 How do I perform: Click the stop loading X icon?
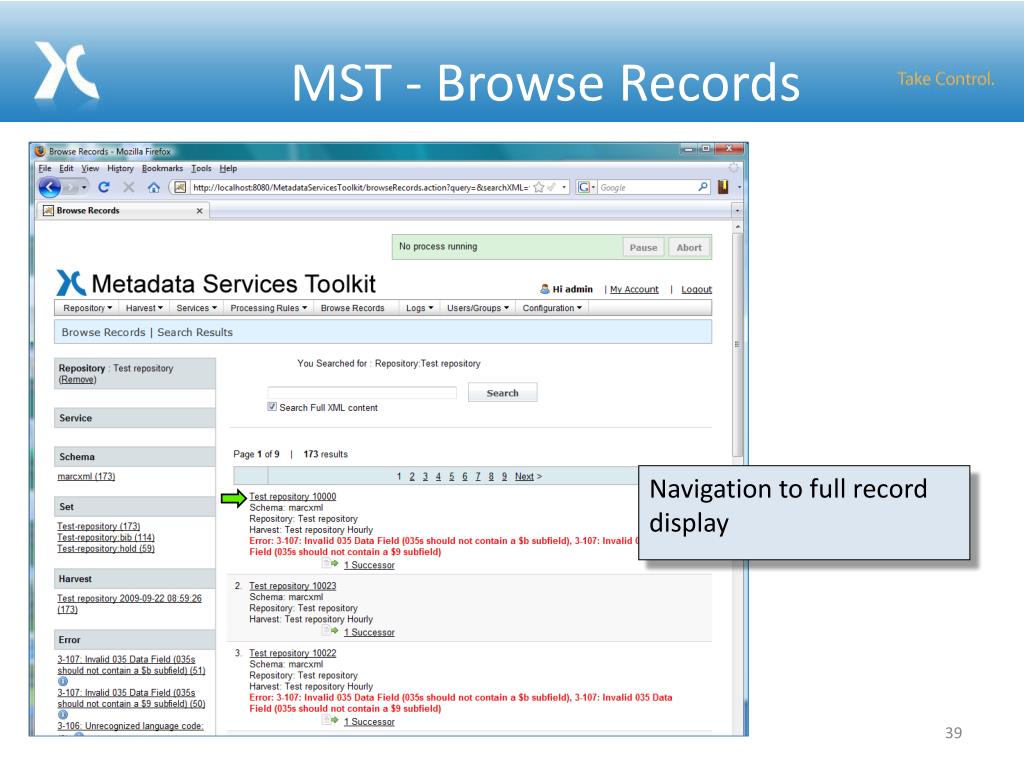(129, 187)
